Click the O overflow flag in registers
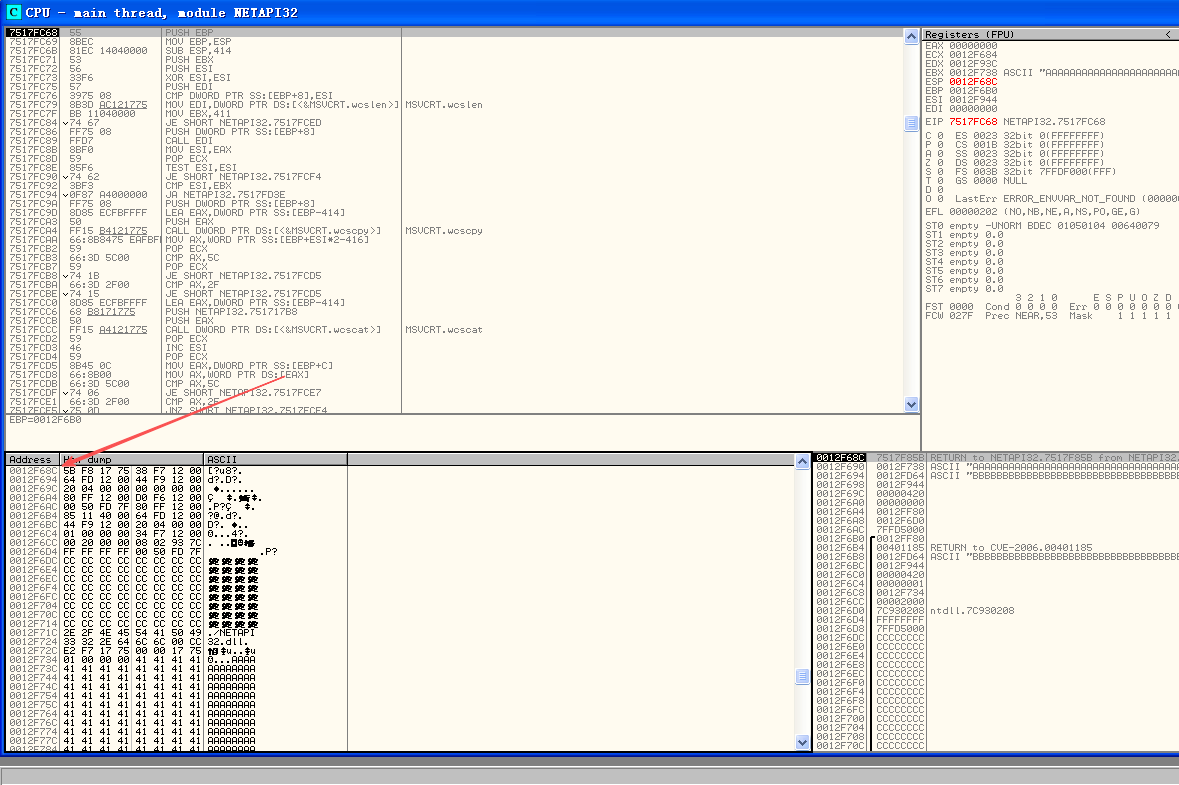The height and width of the screenshot is (785, 1179). [x=934, y=199]
